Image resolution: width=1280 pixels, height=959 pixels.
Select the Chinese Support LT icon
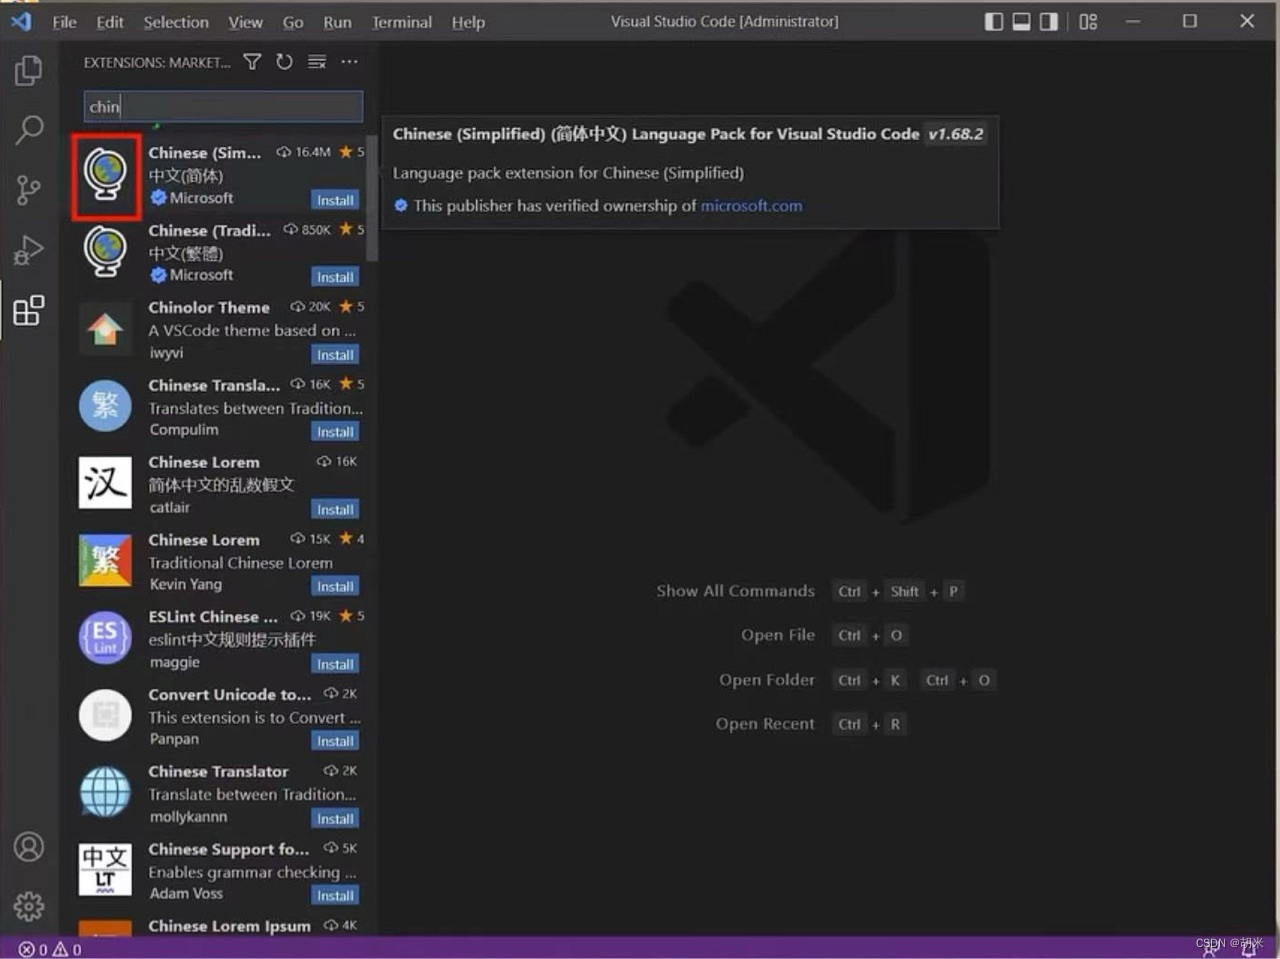point(105,869)
